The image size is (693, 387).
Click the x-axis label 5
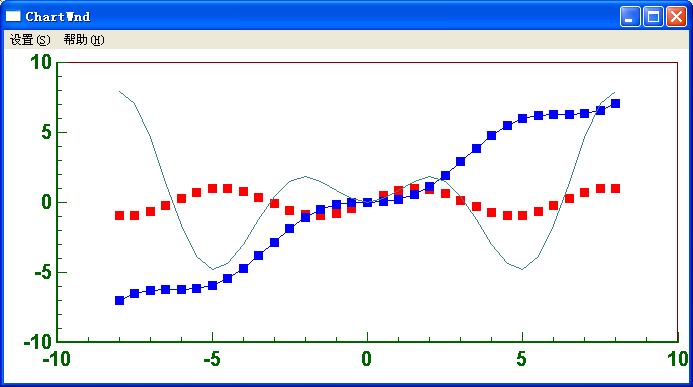tap(522, 359)
